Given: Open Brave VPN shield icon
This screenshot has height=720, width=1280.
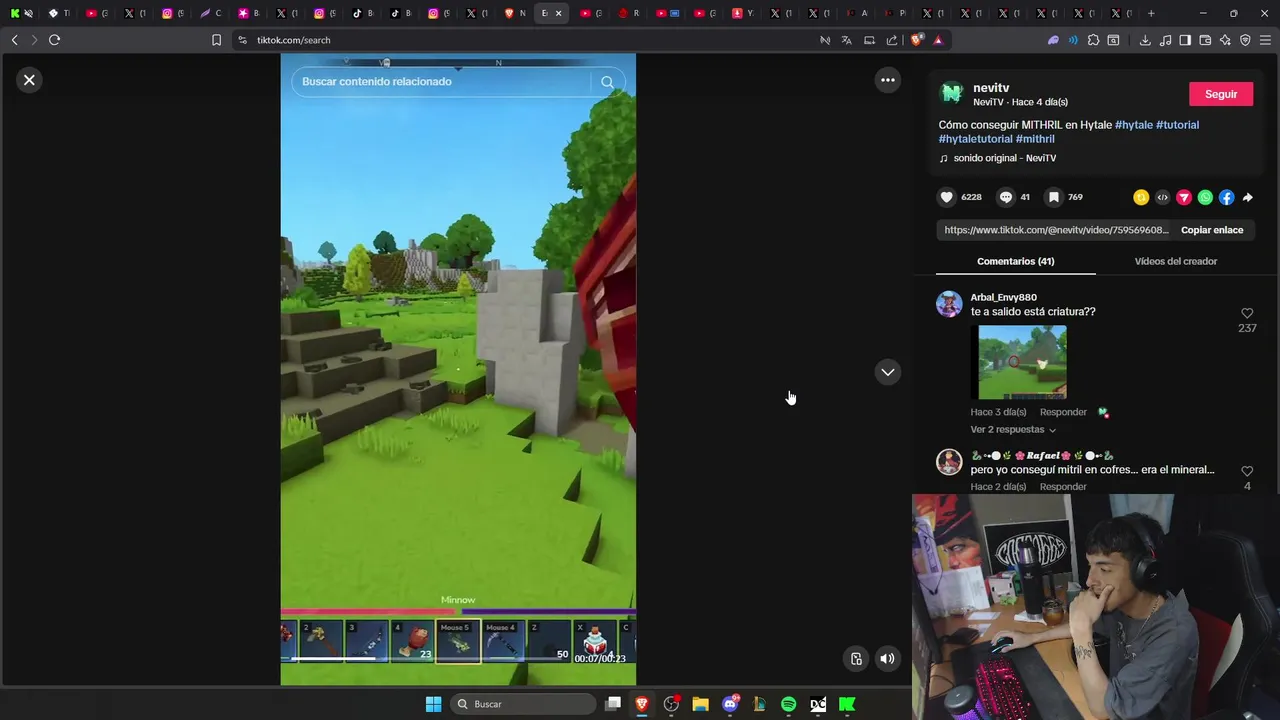Looking at the screenshot, I should [x=1245, y=40].
